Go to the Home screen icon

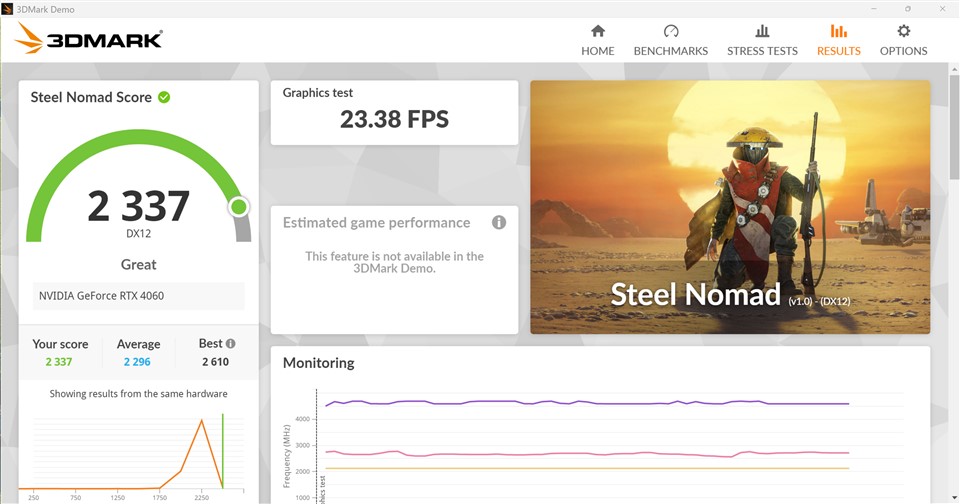point(598,32)
